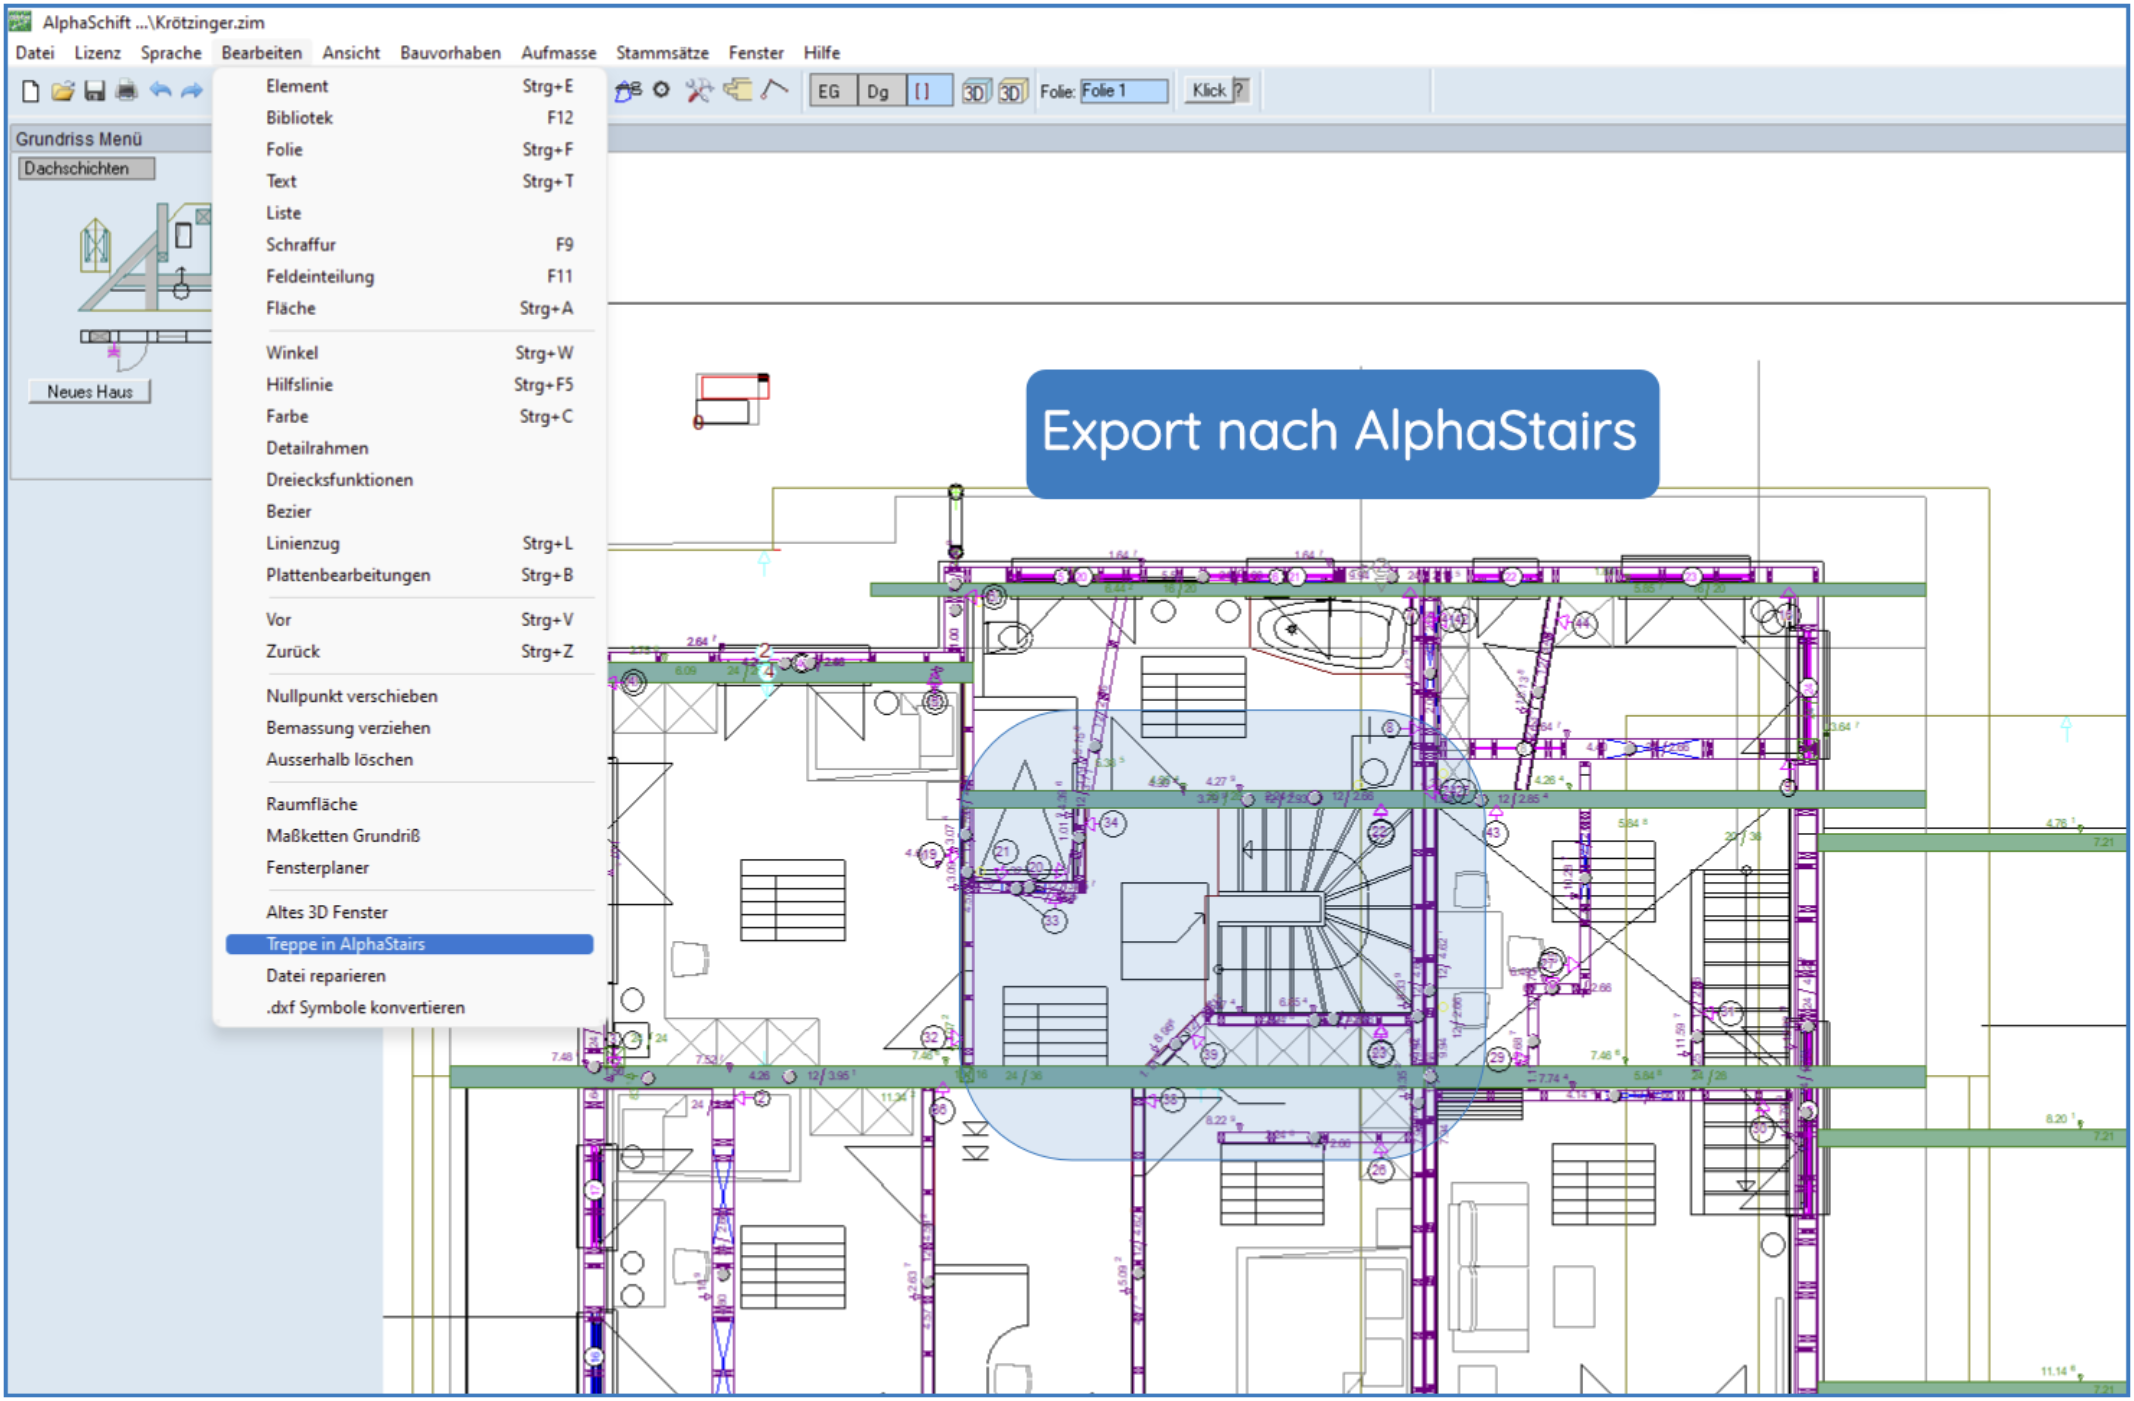Select the Folie menu entry
The width and height of the screenshot is (2134, 1401).
pyautogui.click(x=410, y=150)
